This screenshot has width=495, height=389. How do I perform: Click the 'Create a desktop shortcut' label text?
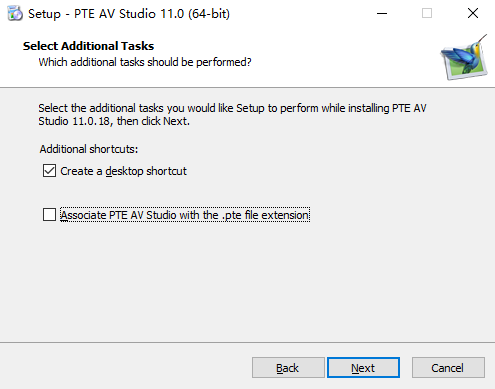[x=123, y=171]
